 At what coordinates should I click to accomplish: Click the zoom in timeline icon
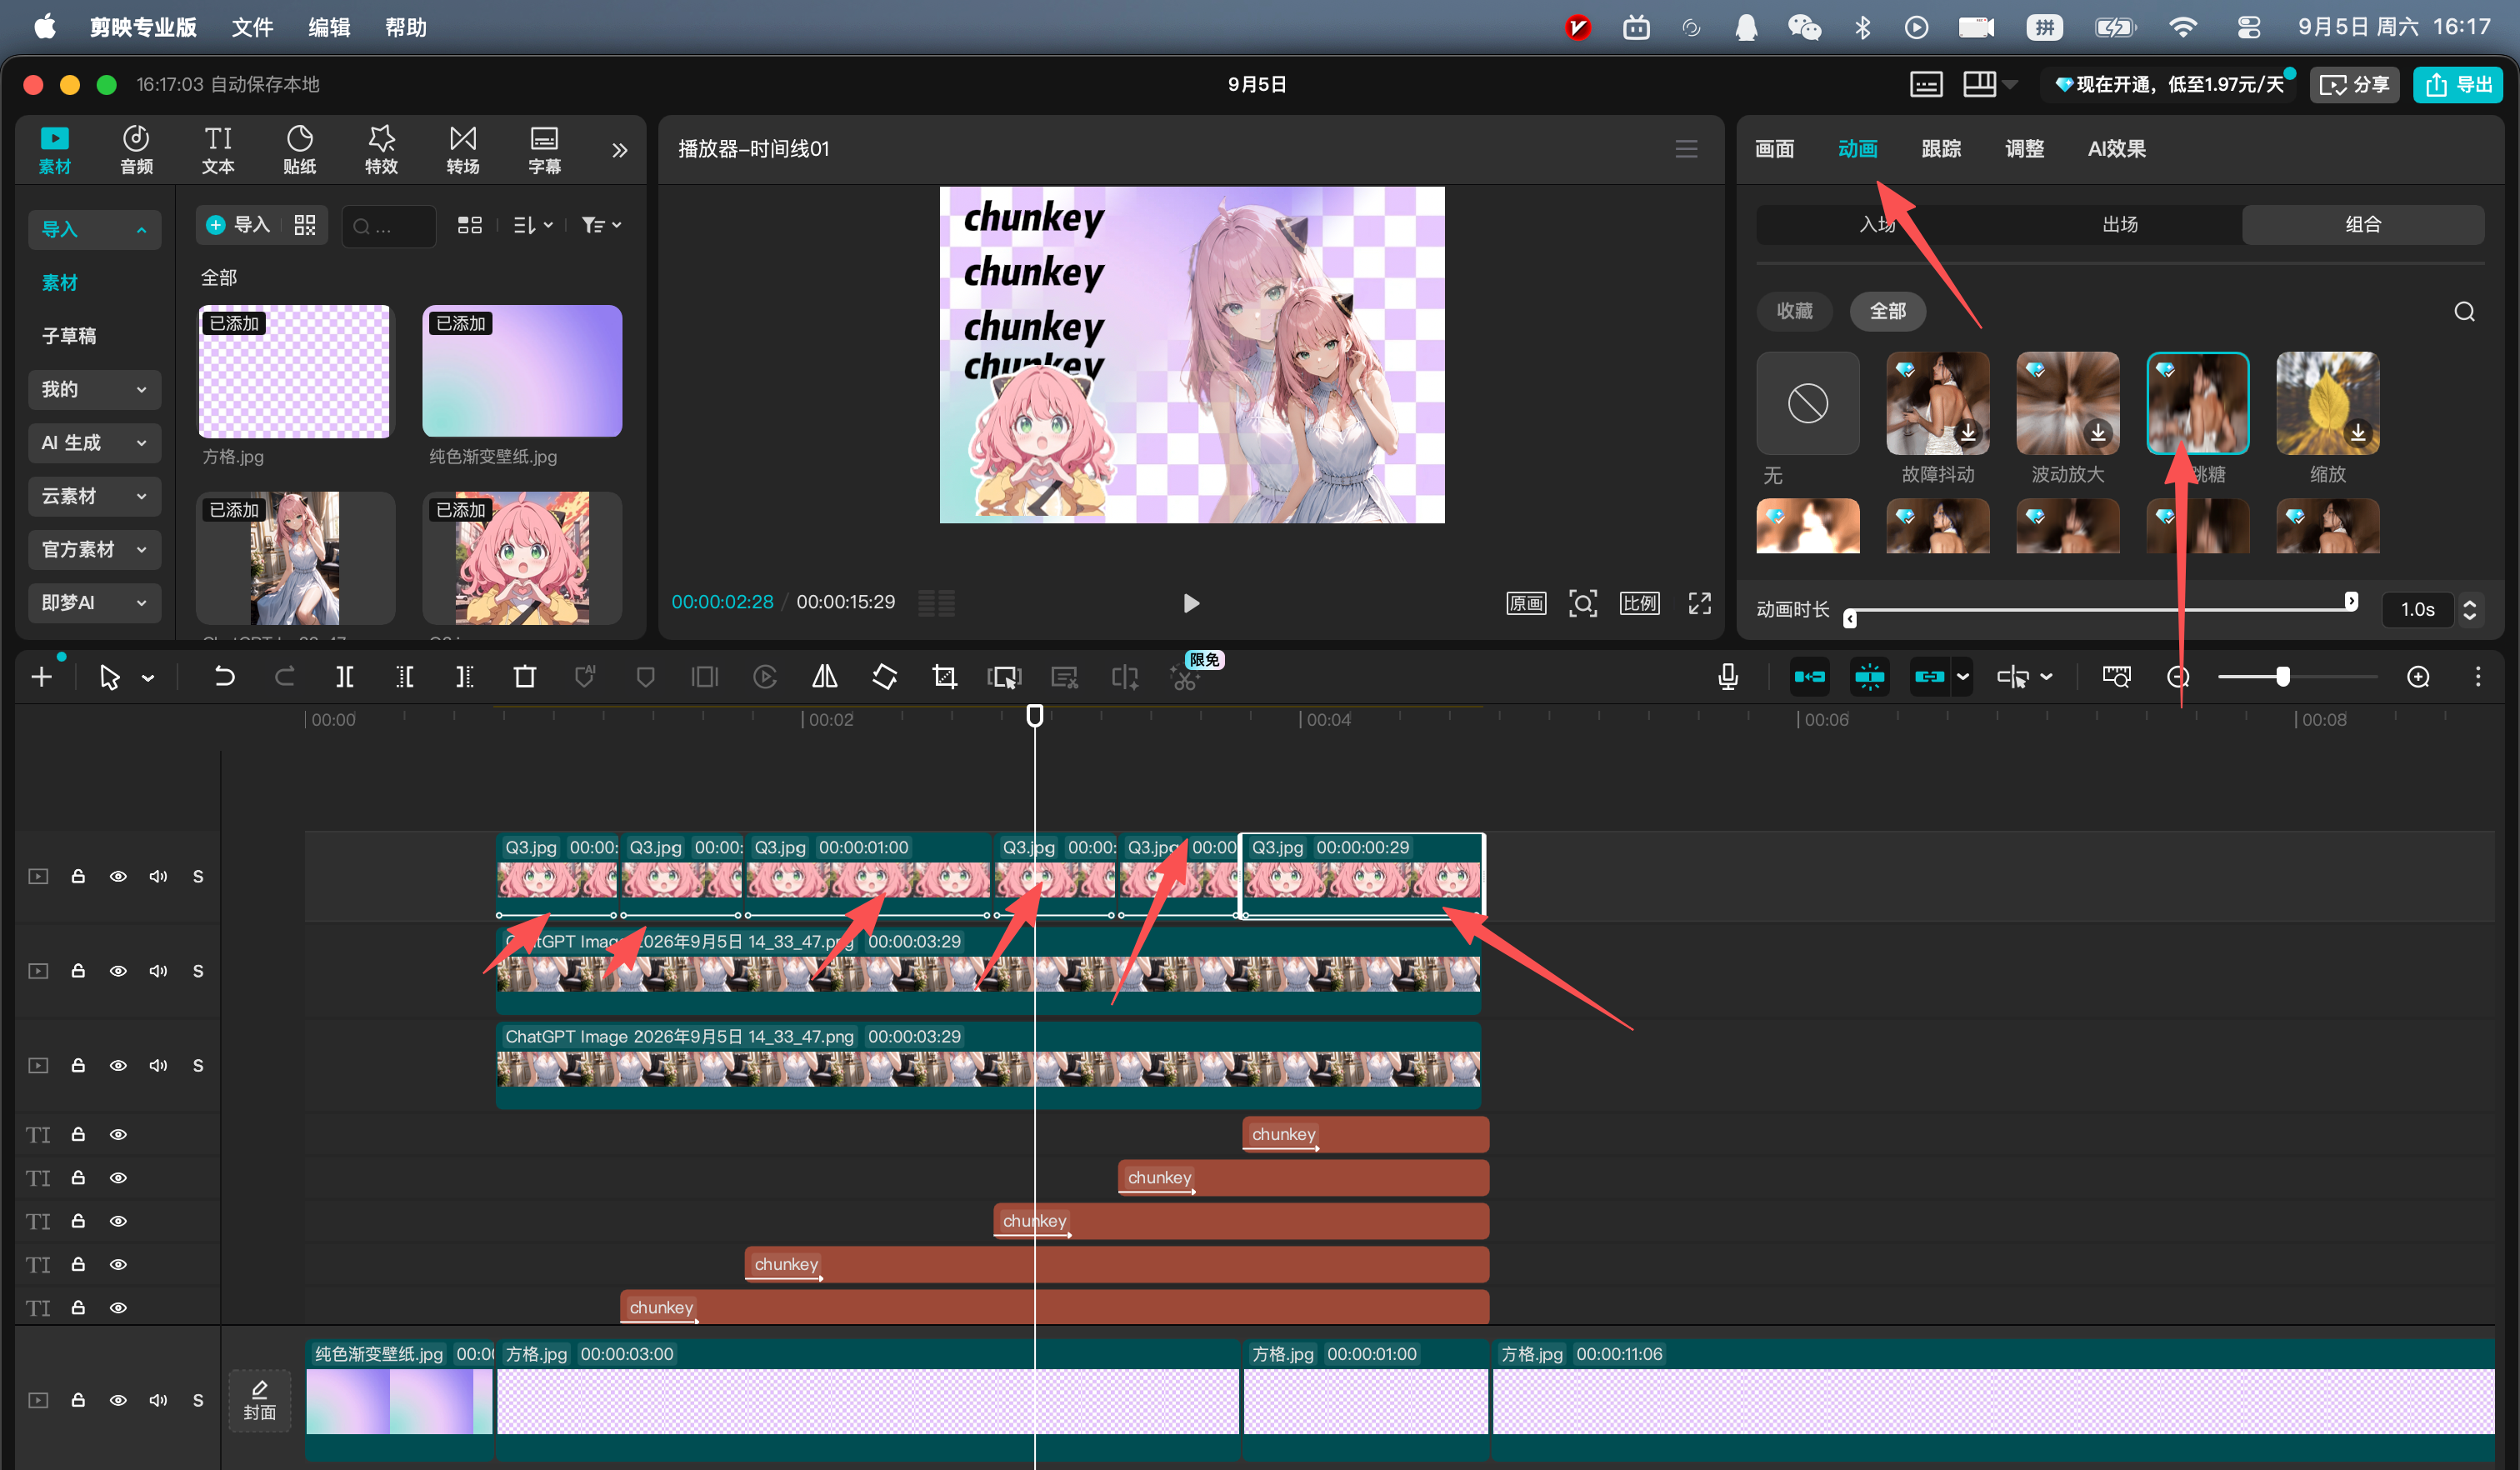[x=2418, y=677]
